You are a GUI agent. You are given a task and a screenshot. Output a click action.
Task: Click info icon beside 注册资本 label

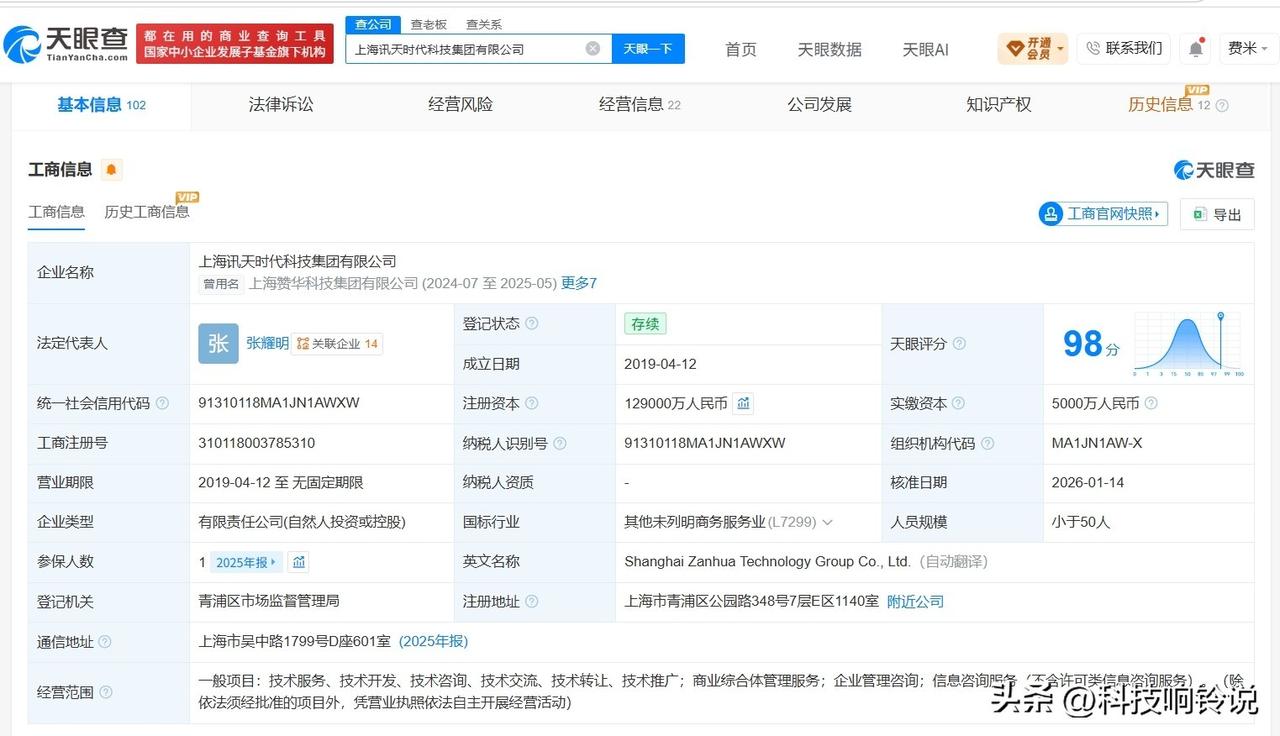(532, 403)
